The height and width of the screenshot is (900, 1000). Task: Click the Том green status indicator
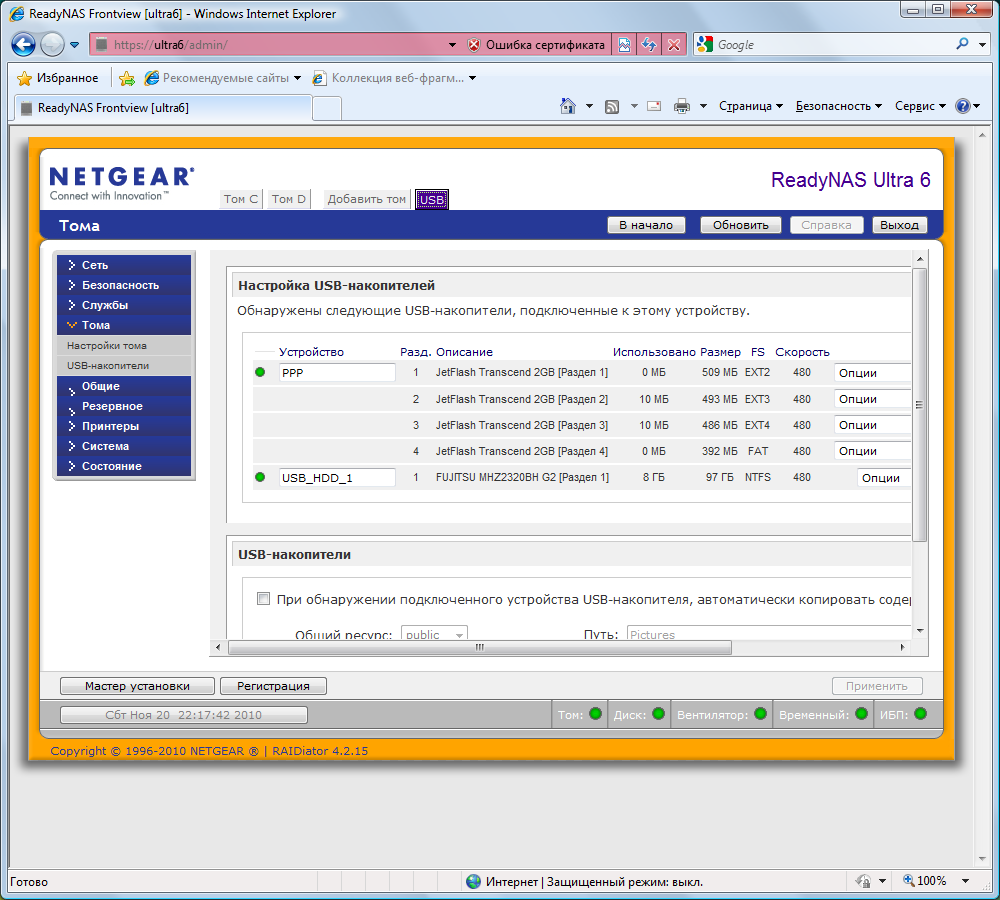[596, 714]
